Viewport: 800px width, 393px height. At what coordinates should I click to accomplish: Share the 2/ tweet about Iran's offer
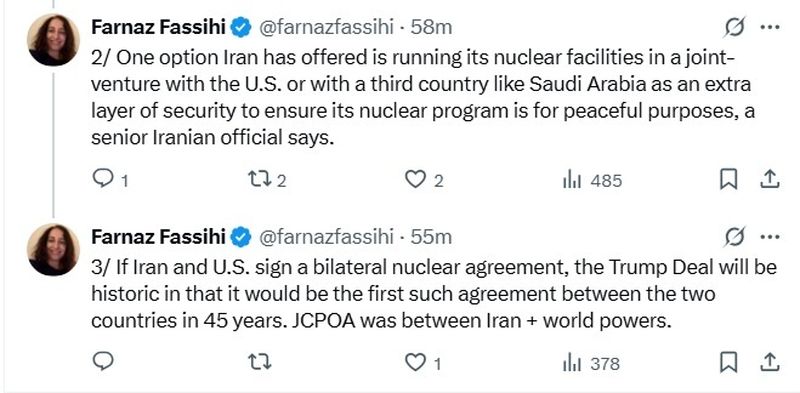click(x=769, y=179)
